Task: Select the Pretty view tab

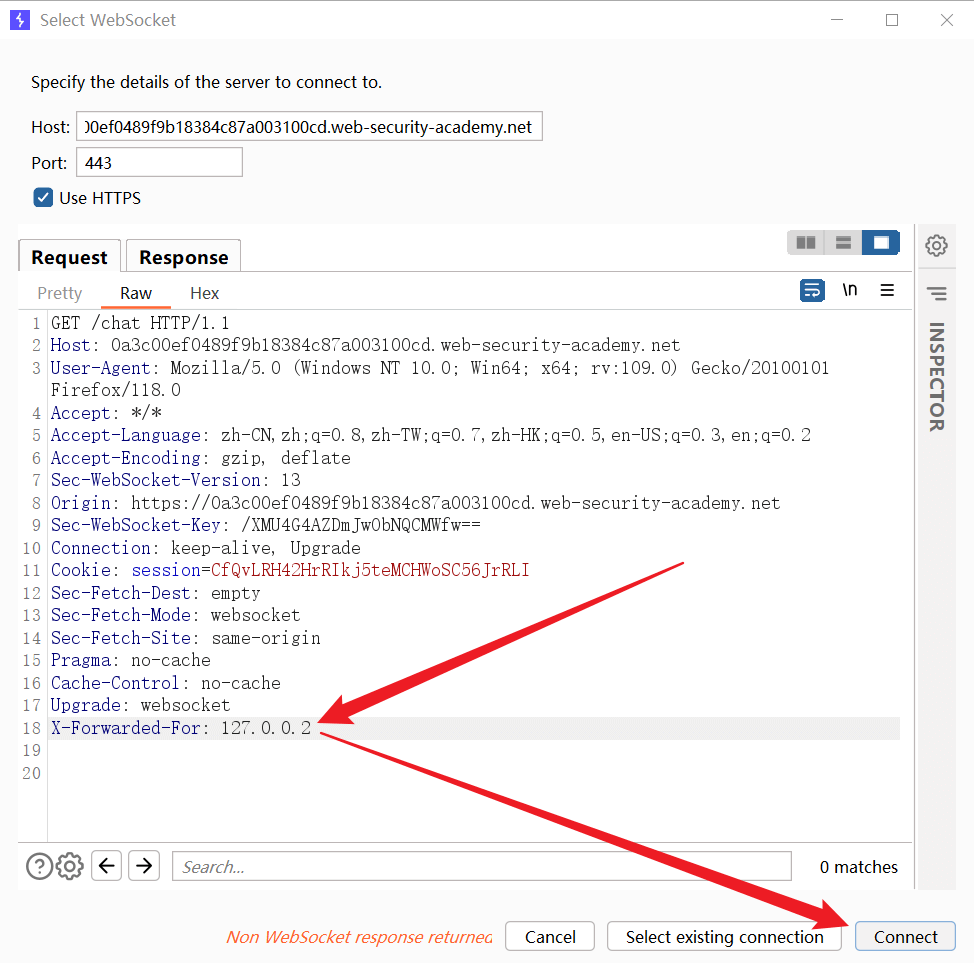Action: click(60, 293)
